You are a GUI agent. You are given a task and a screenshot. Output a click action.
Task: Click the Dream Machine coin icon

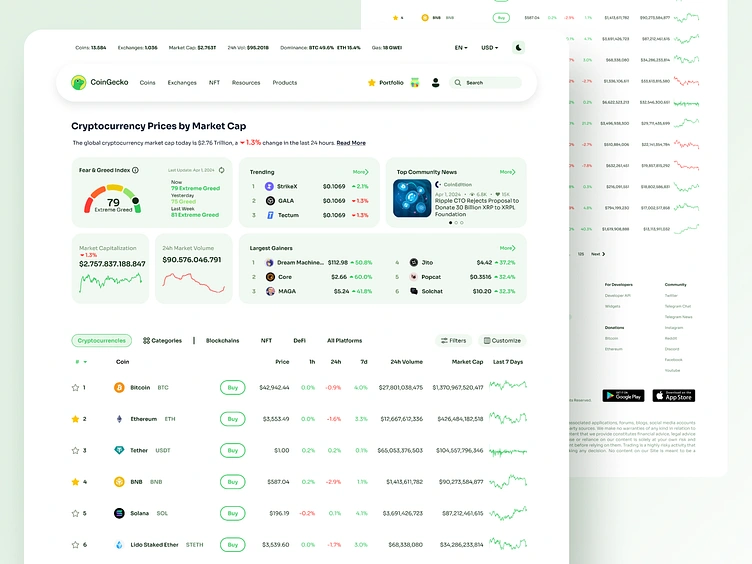point(270,262)
